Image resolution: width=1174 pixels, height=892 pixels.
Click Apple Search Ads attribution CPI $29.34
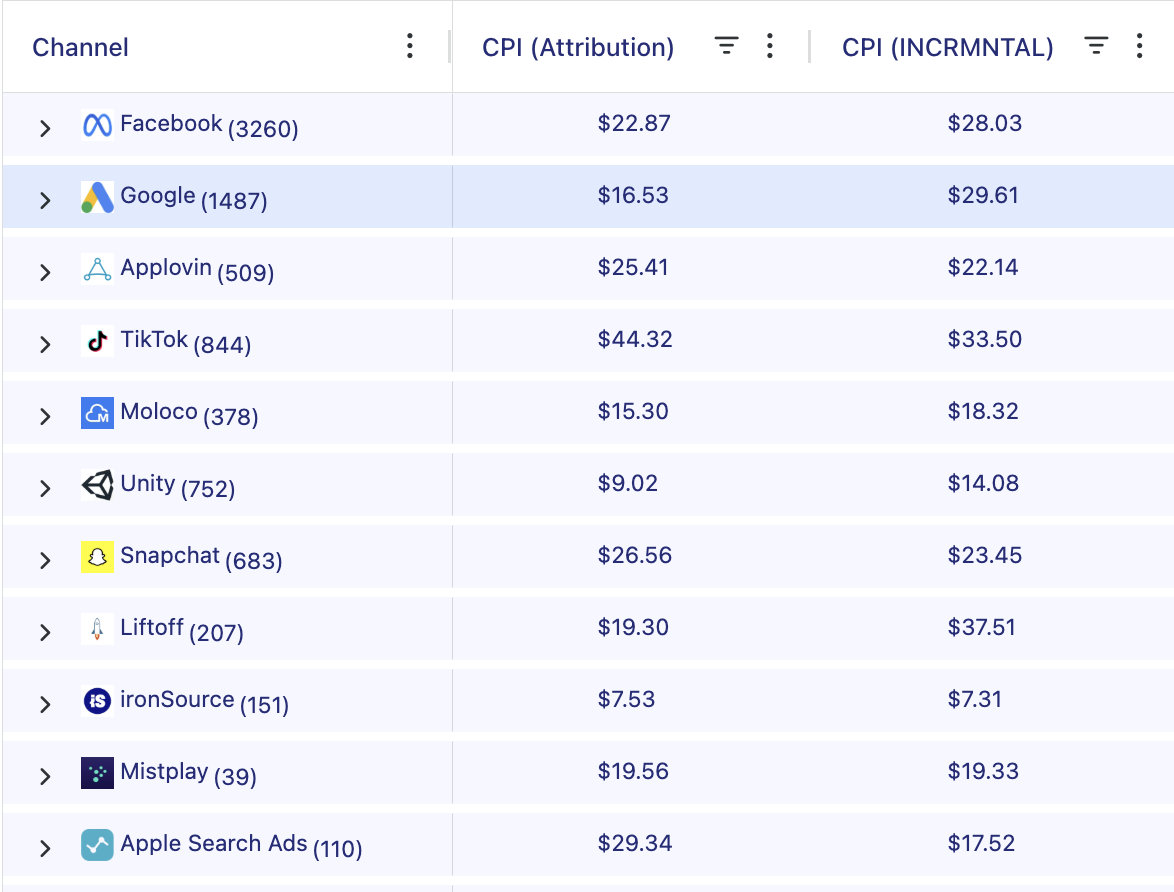(x=635, y=843)
